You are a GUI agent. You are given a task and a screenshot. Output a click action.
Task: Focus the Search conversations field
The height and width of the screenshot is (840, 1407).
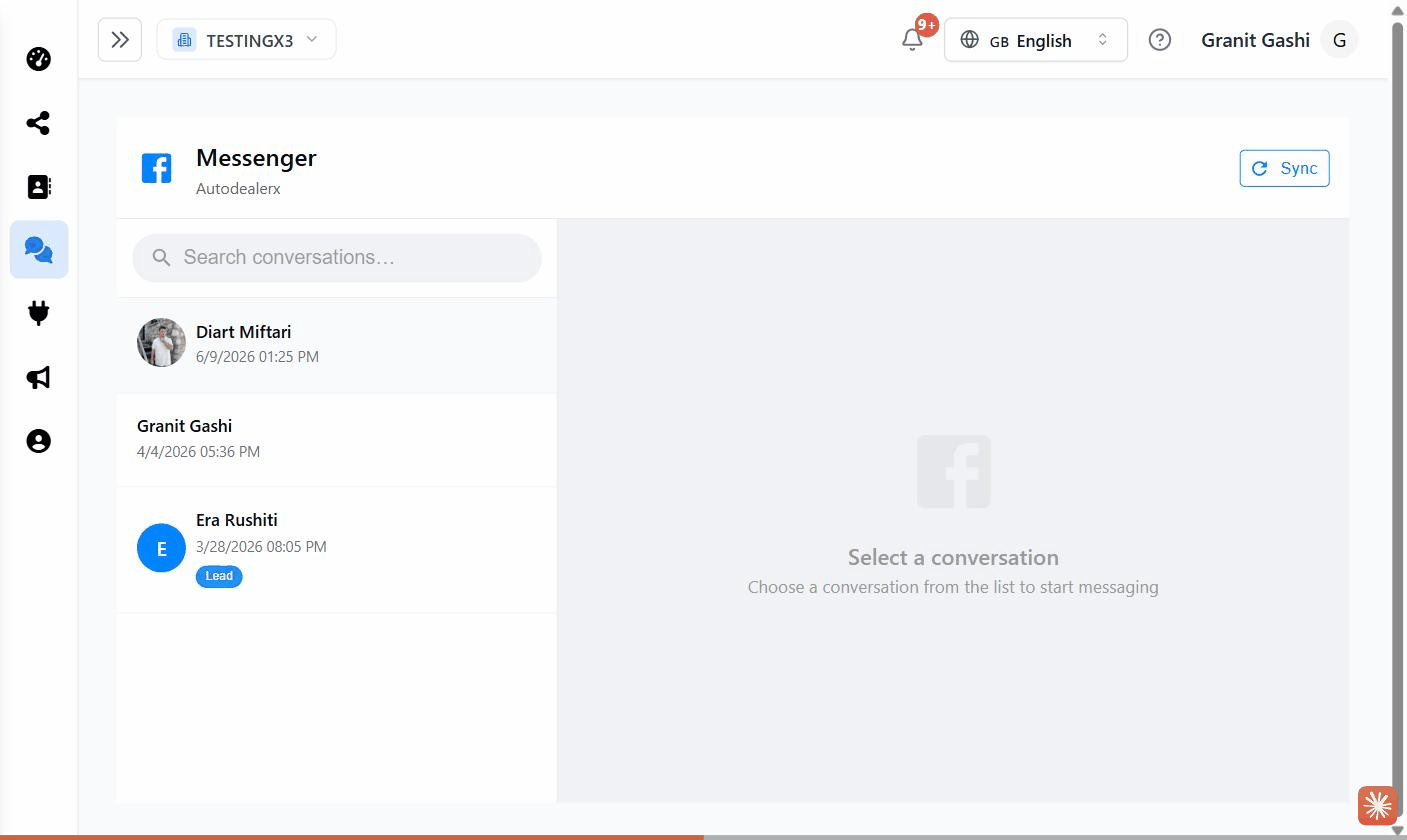click(337, 258)
